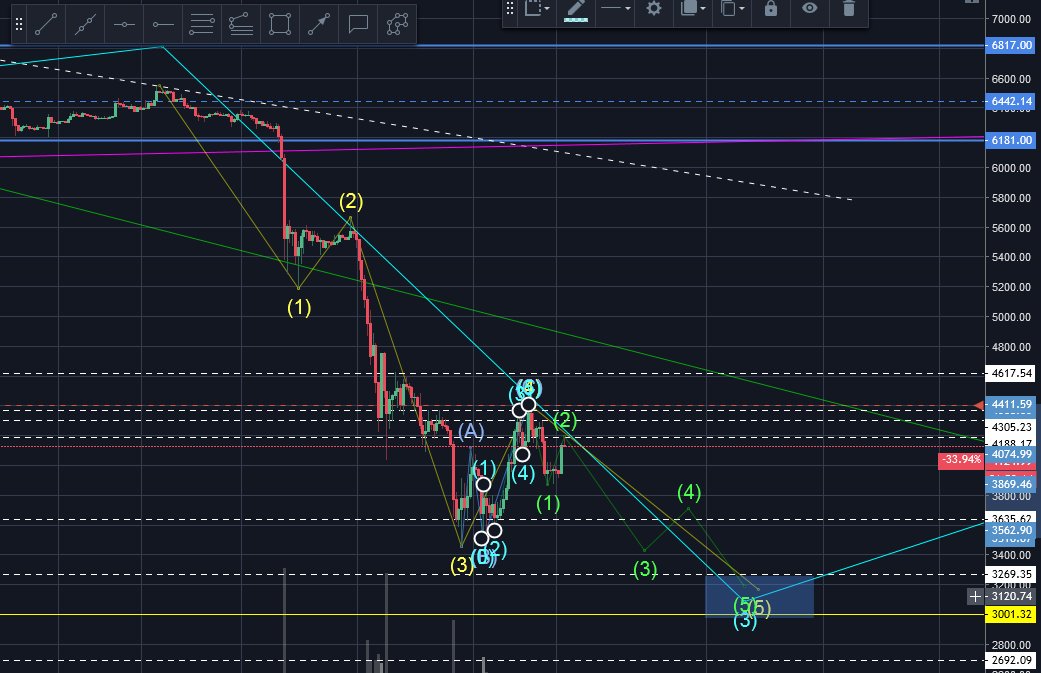This screenshot has height=673, width=1041.
Task: Click the 3269.35 price label
Action: (1010, 575)
